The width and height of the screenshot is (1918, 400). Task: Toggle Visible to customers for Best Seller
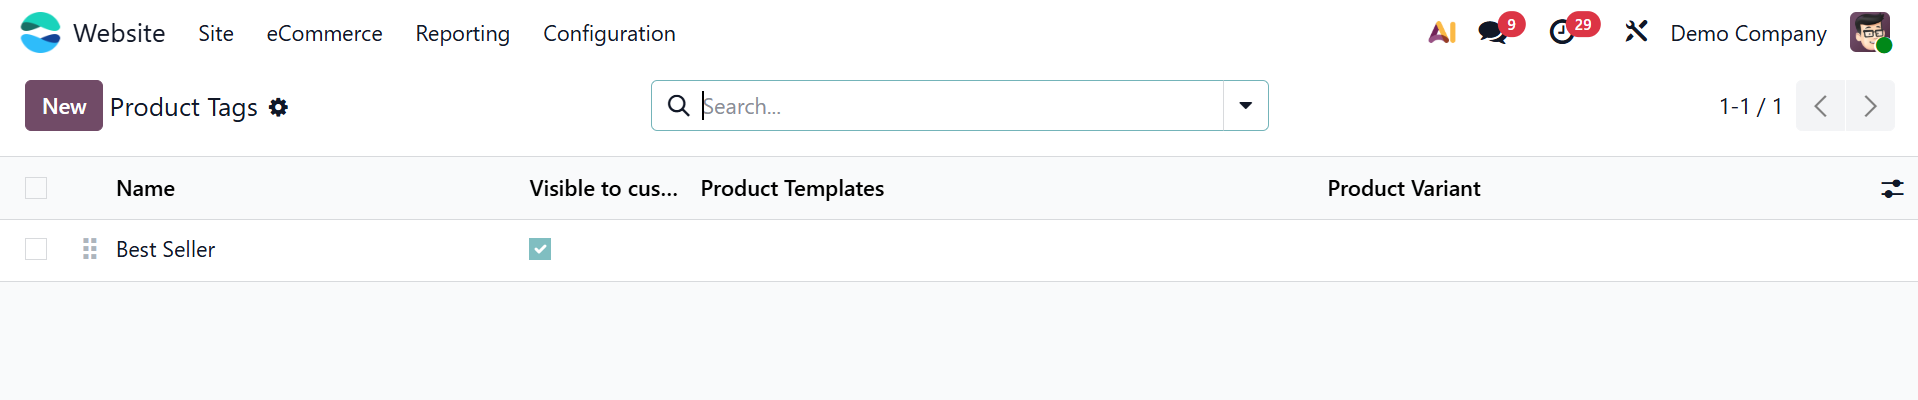tap(540, 249)
